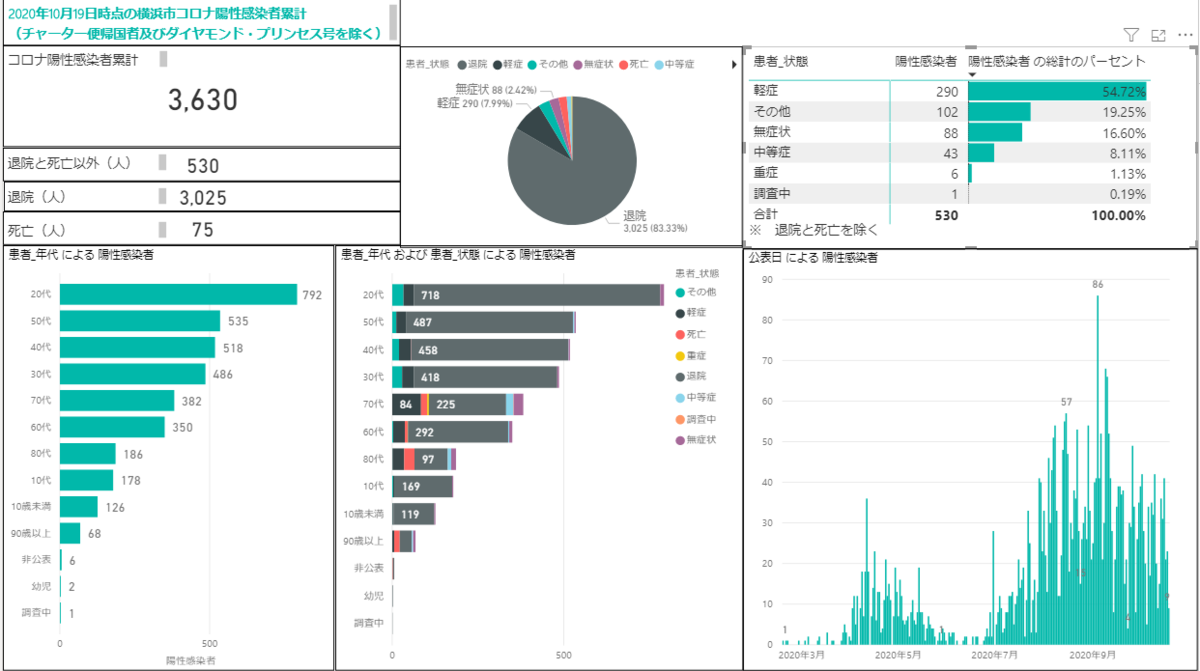Click 重症 in the stacked bar legend
Screen dimensions: 1200x671
tap(691, 355)
